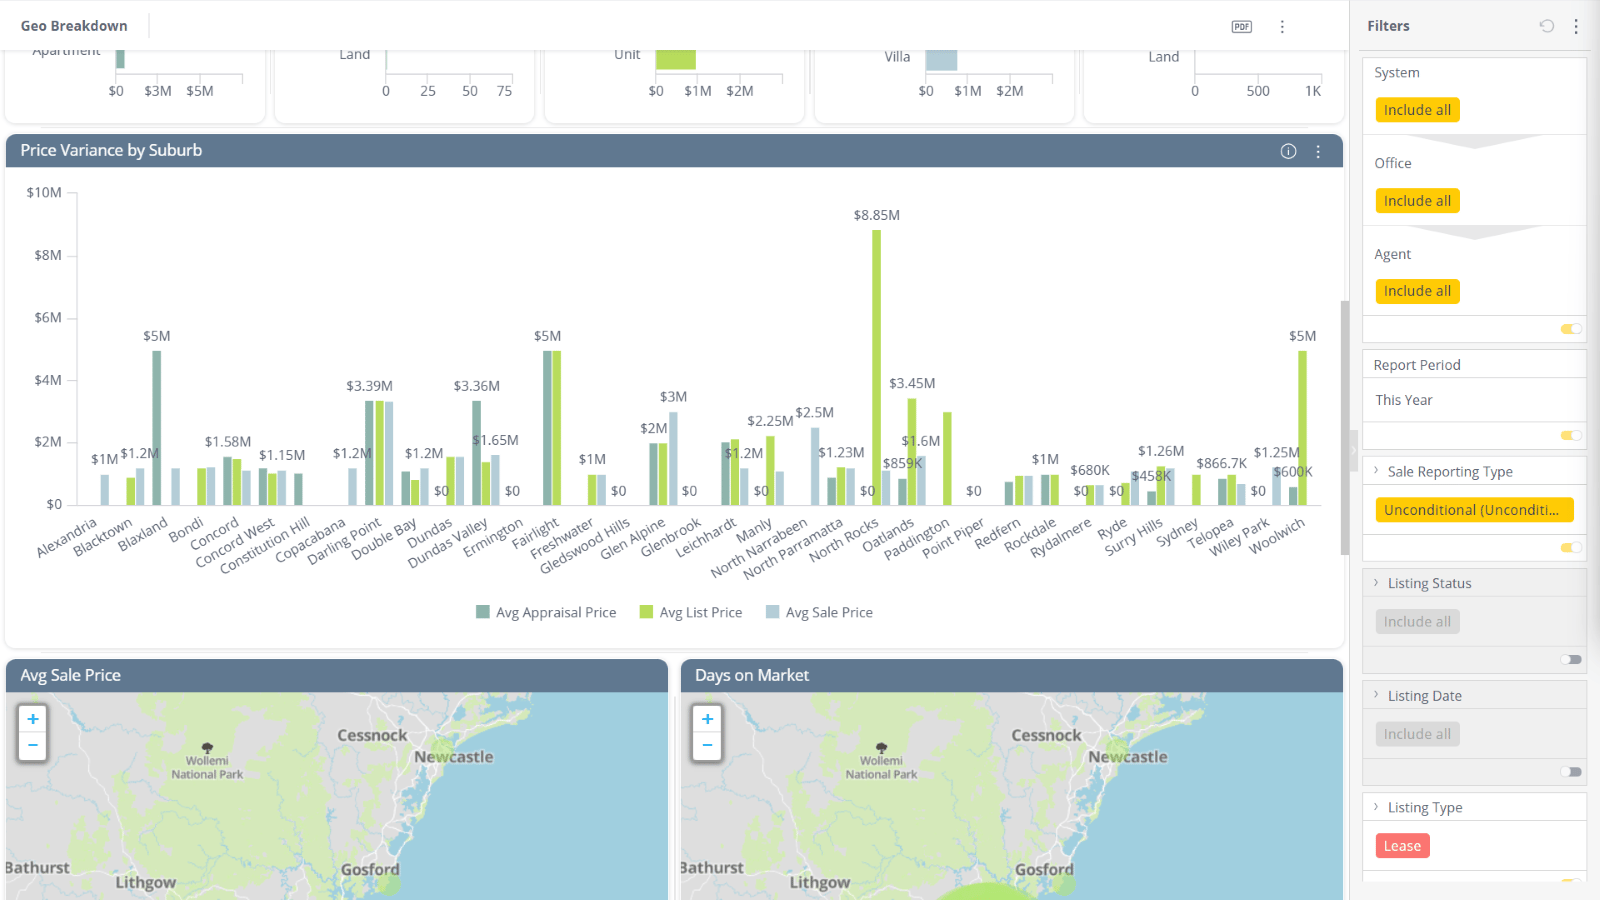Image resolution: width=1600 pixels, height=900 pixels.
Task: Click the Lease listing type tag
Action: click(x=1402, y=846)
